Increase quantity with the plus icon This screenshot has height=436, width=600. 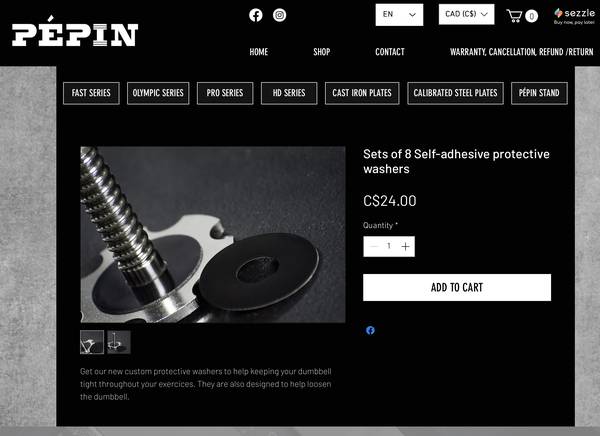(x=406, y=247)
